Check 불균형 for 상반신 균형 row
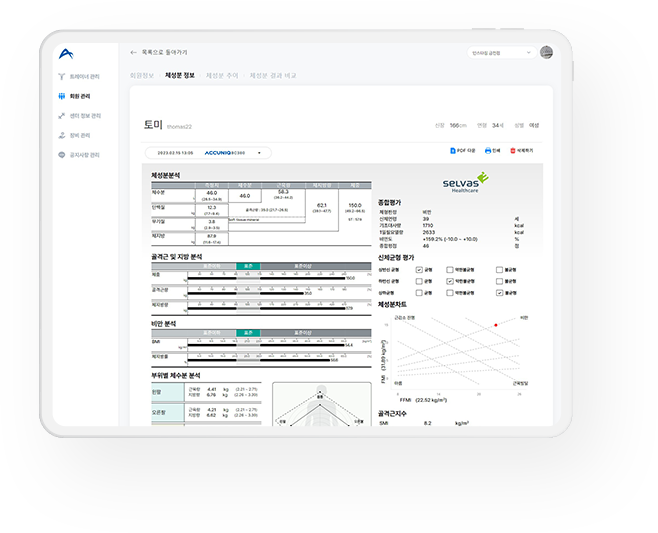Image resolution: width=658 pixels, height=533 pixels. pos(499,269)
